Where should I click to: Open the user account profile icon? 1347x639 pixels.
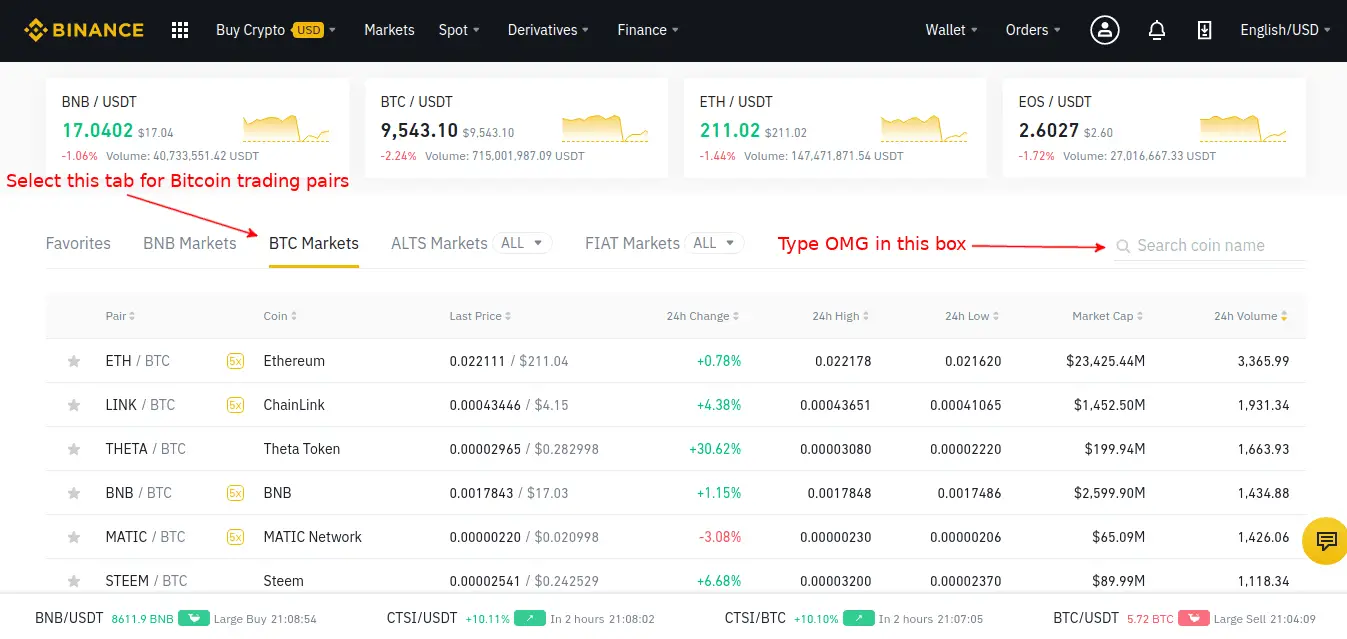1105,30
